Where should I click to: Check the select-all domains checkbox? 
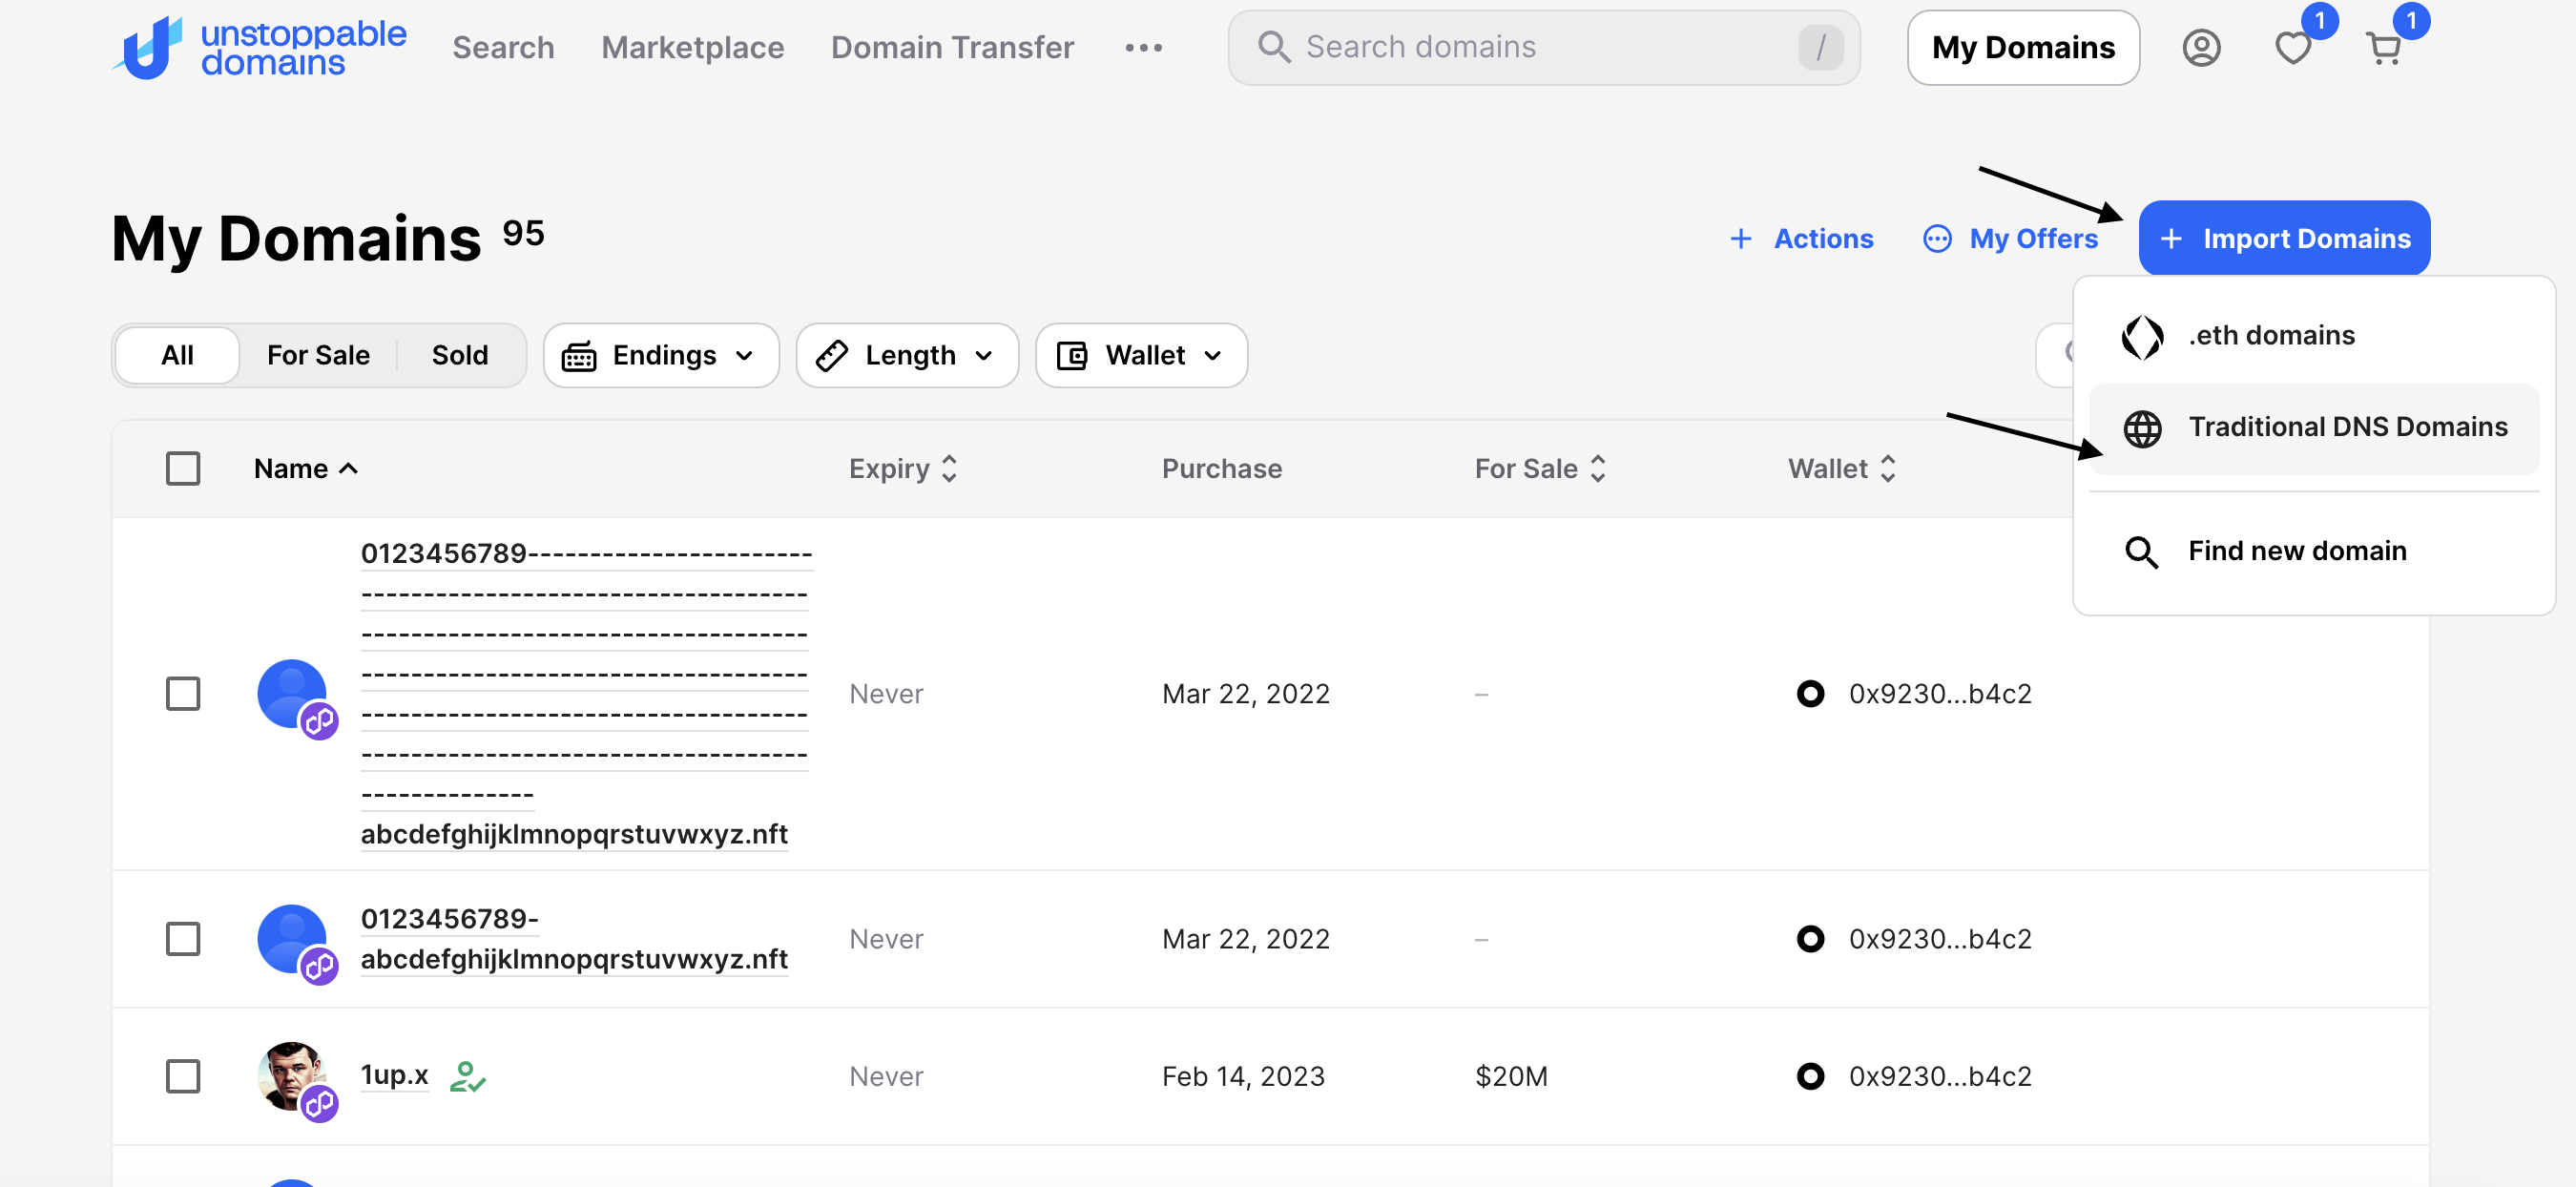point(183,467)
